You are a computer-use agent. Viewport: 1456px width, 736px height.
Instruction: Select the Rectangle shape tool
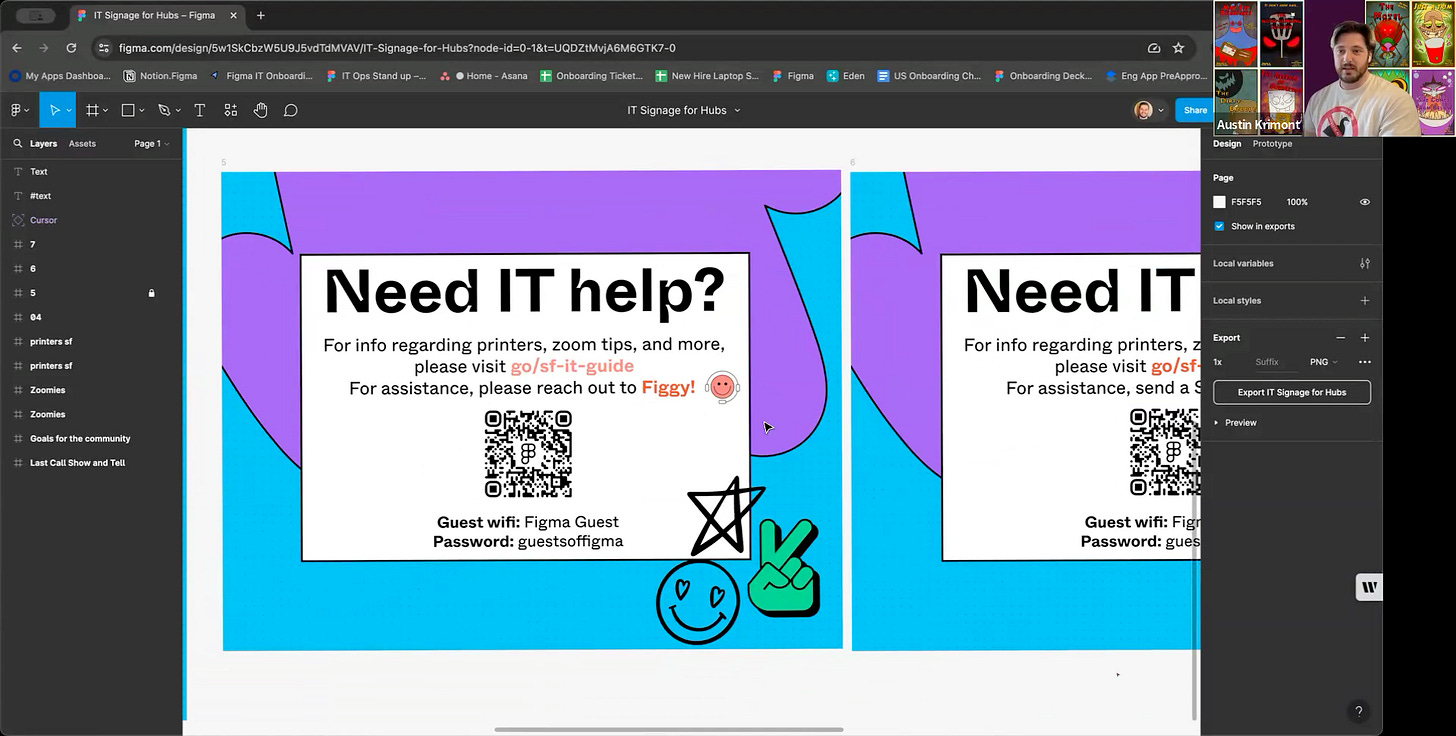128,110
